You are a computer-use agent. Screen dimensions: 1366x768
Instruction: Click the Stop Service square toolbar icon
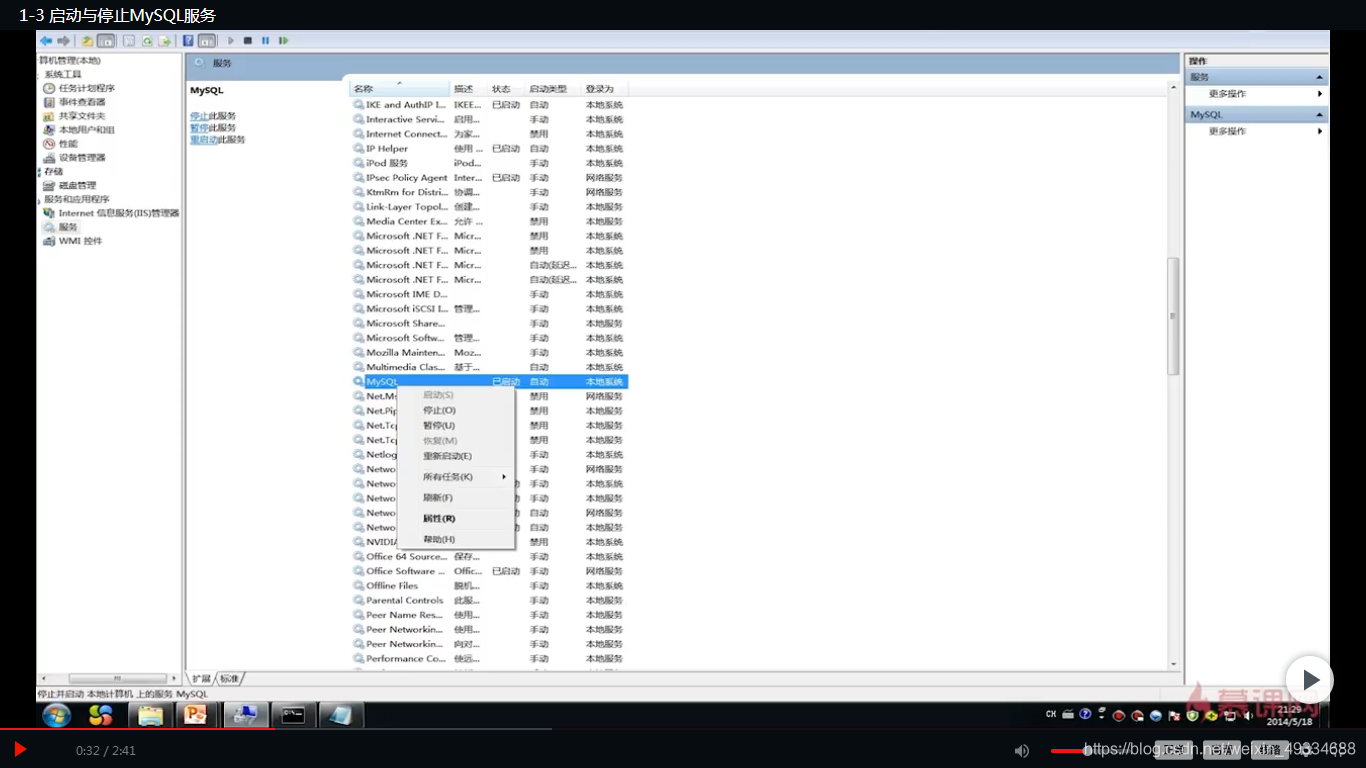coord(248,41)
